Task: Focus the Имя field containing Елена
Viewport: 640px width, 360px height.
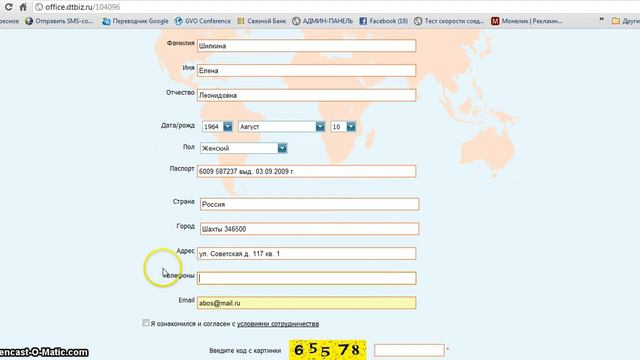Action: 307,70
